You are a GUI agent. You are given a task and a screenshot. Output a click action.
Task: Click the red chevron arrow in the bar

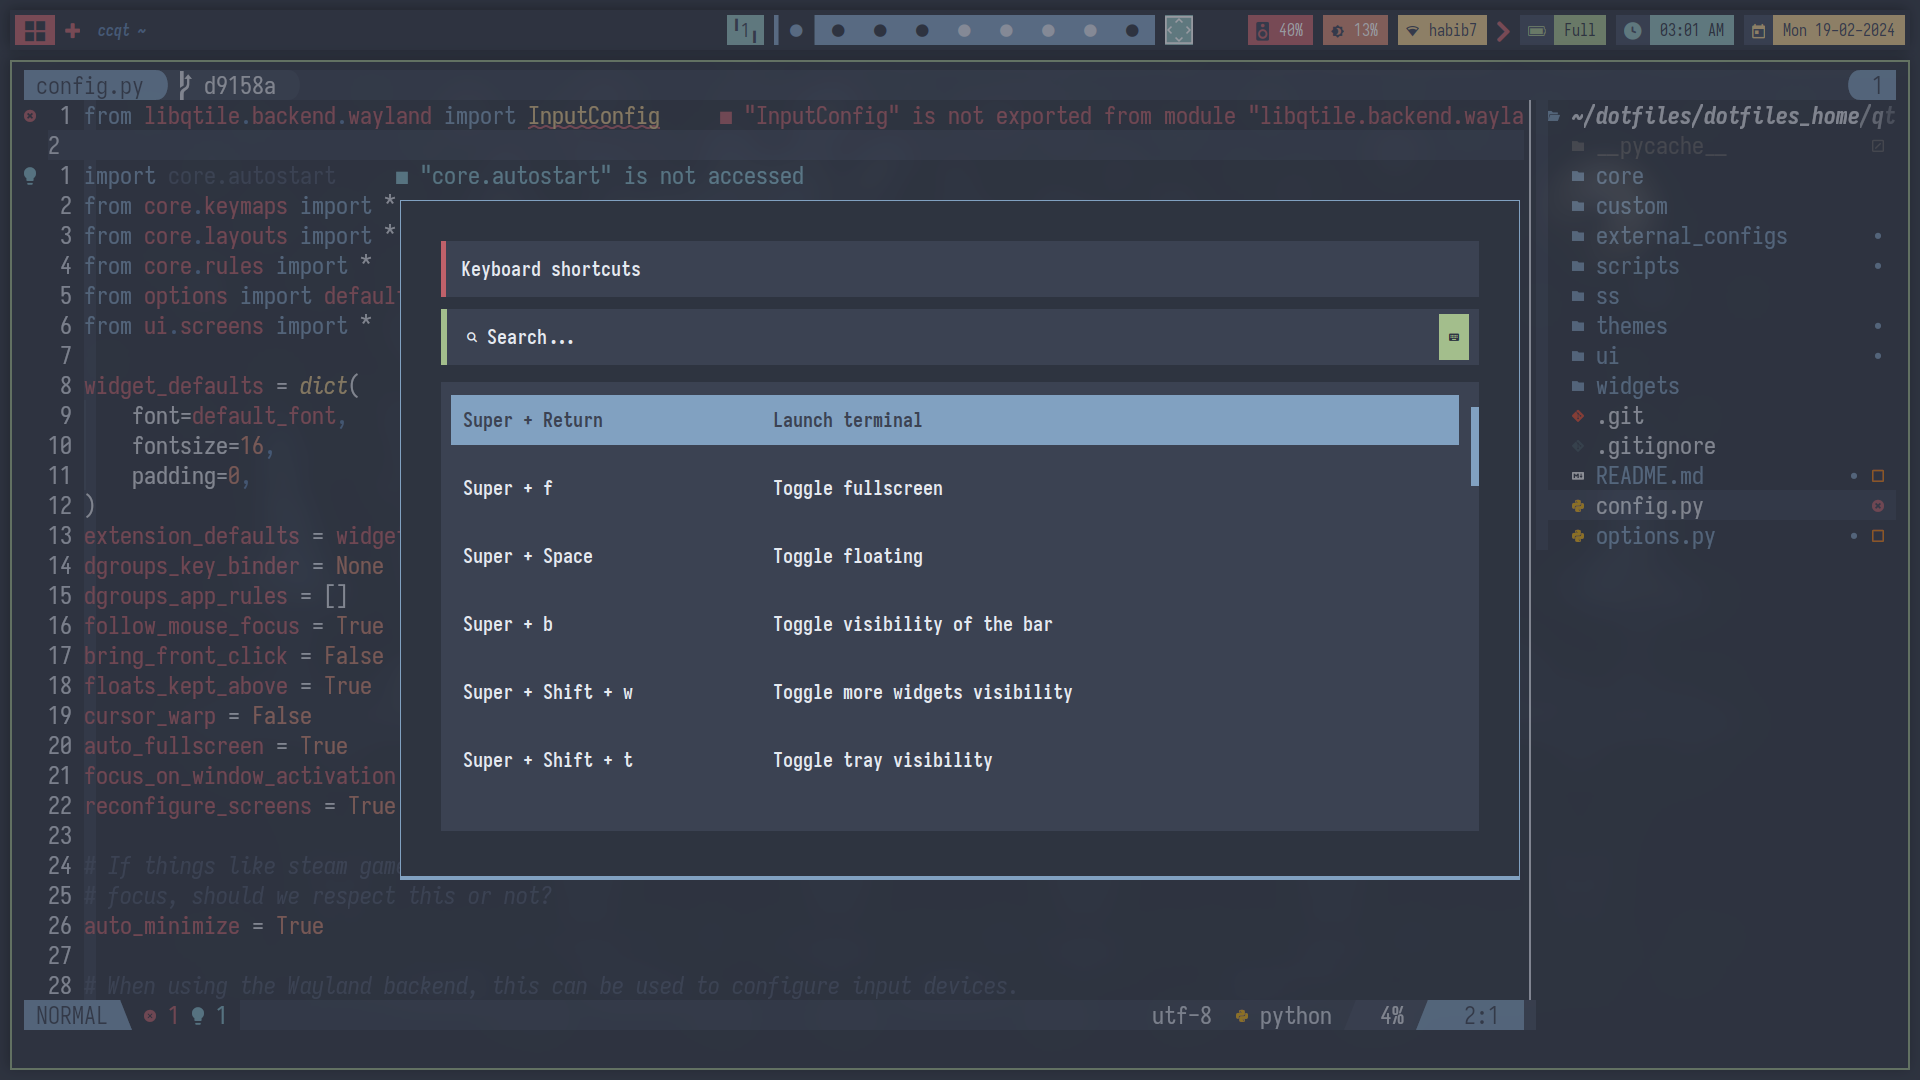[x=1503, y=31]
